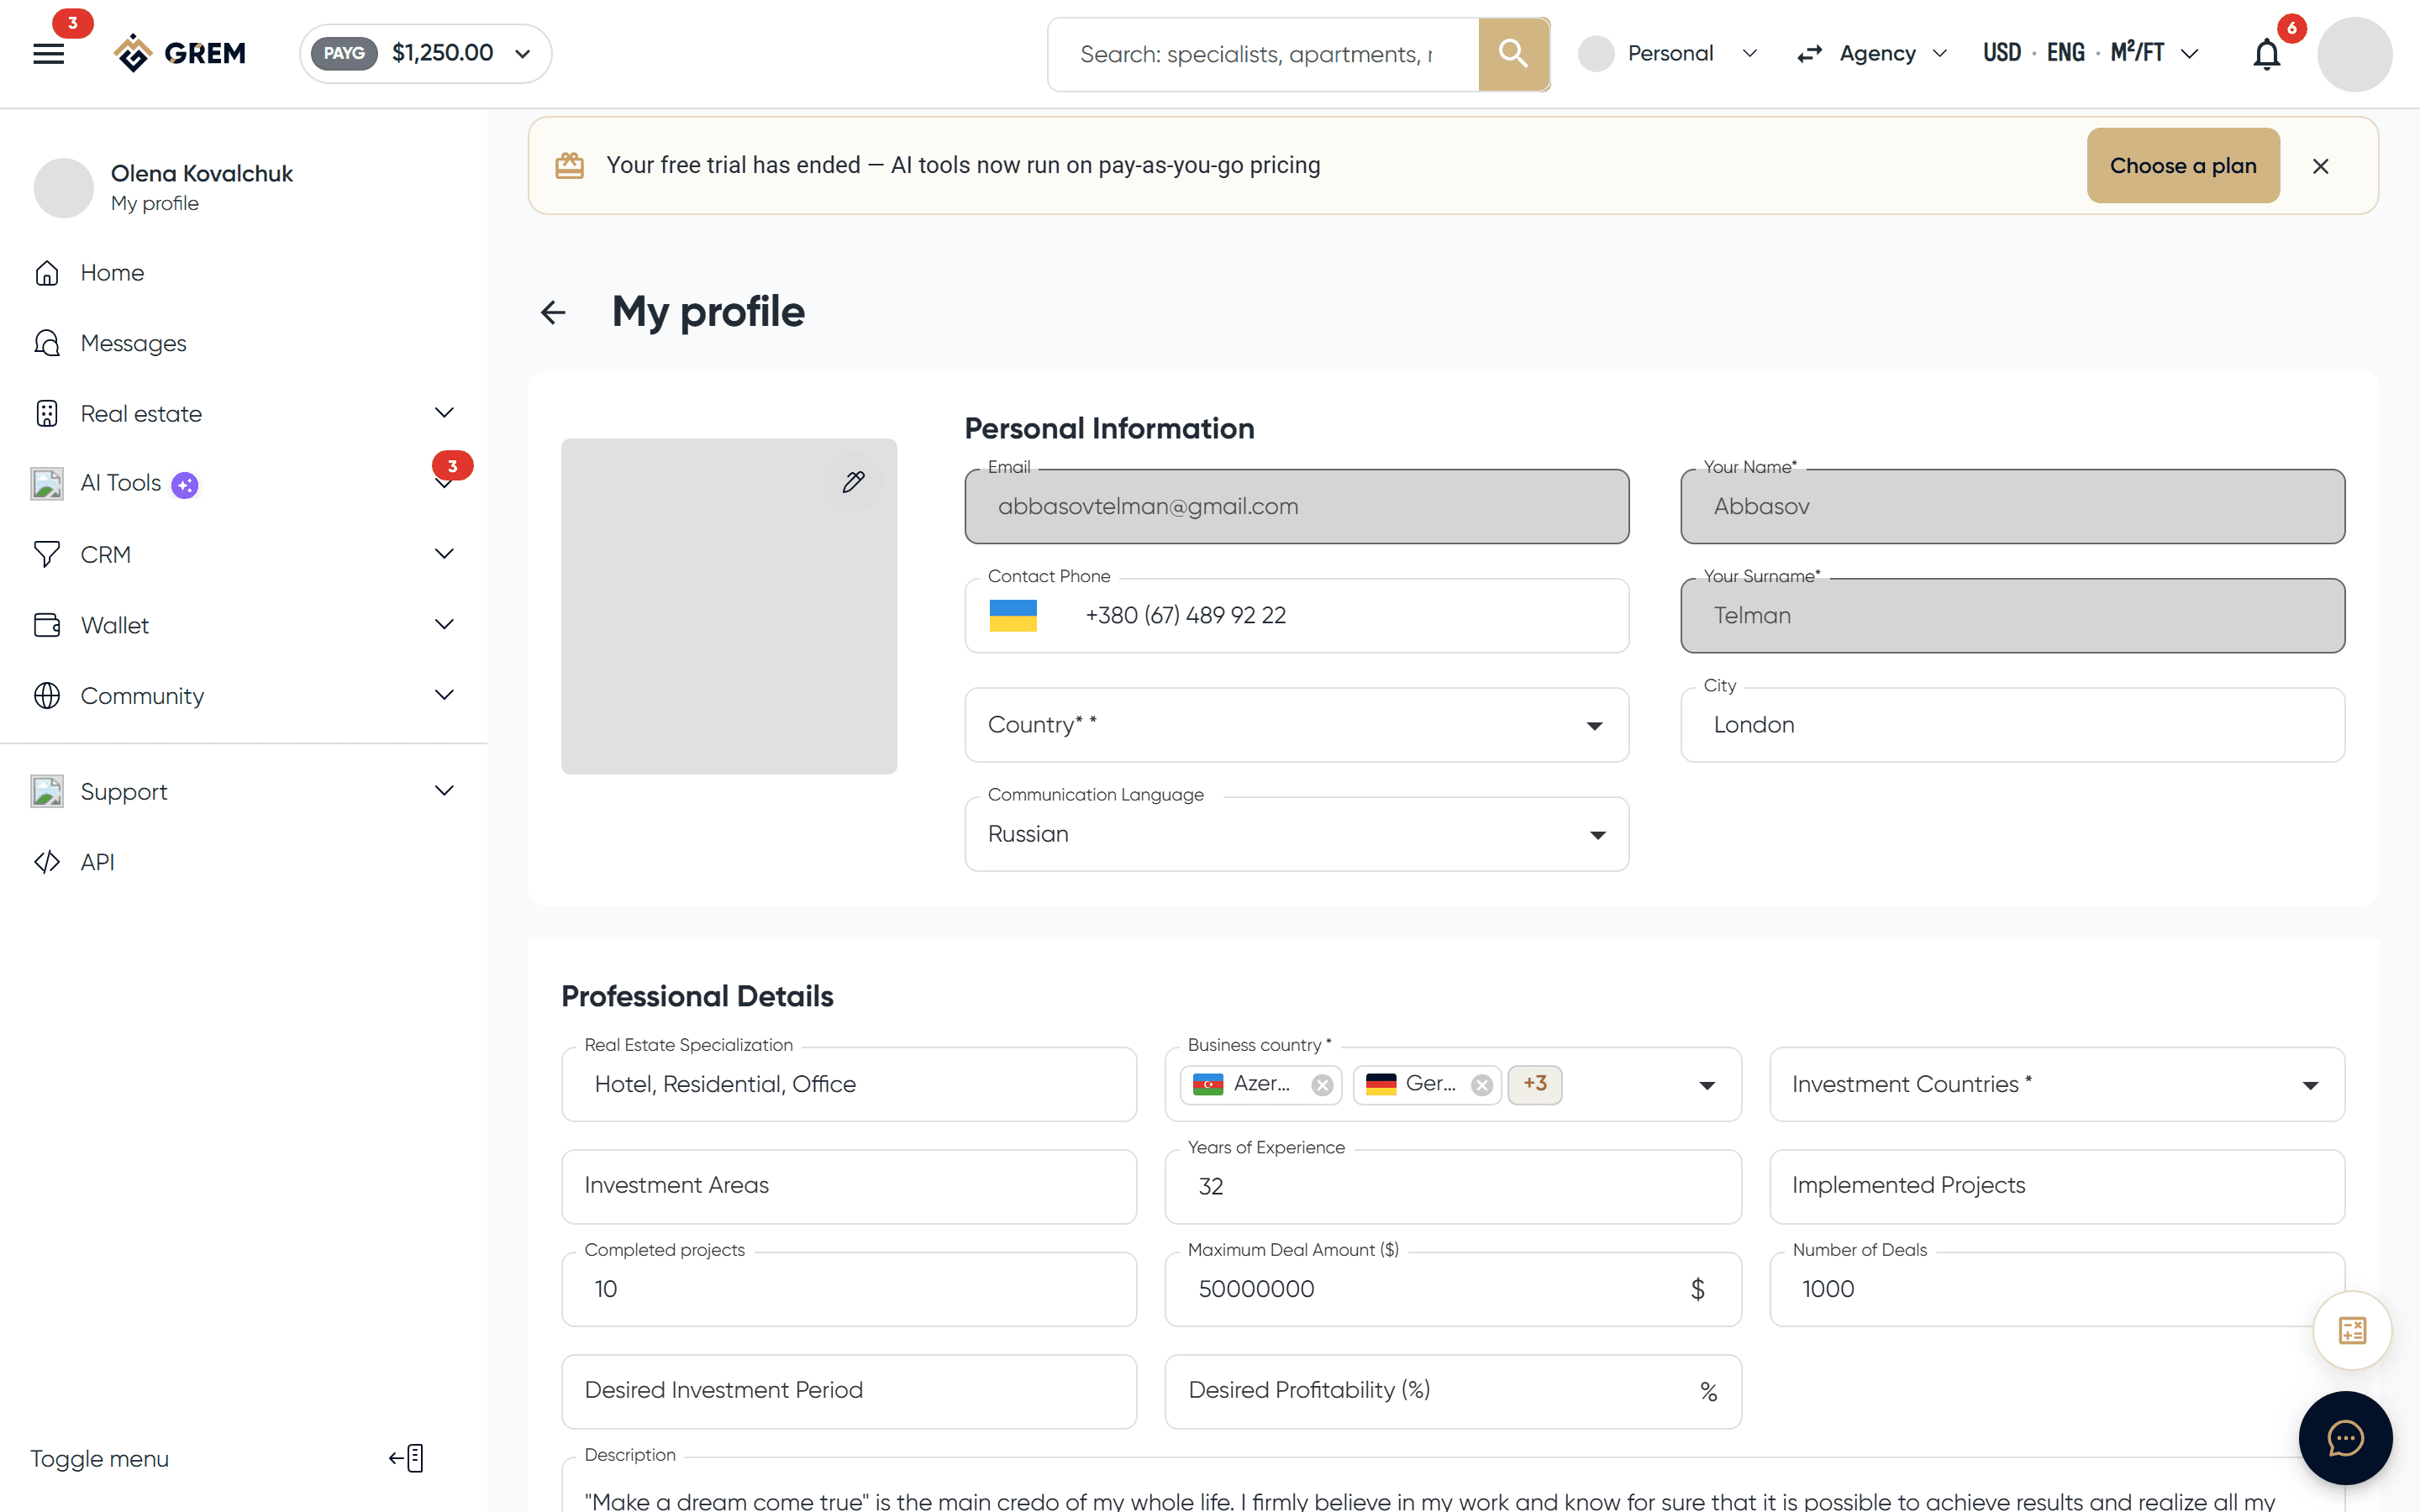The height and width of the screenshot is (1512, 2420).
Task: Open the notifications bell
Action: pyautogui.click(x=2266, y=54)
